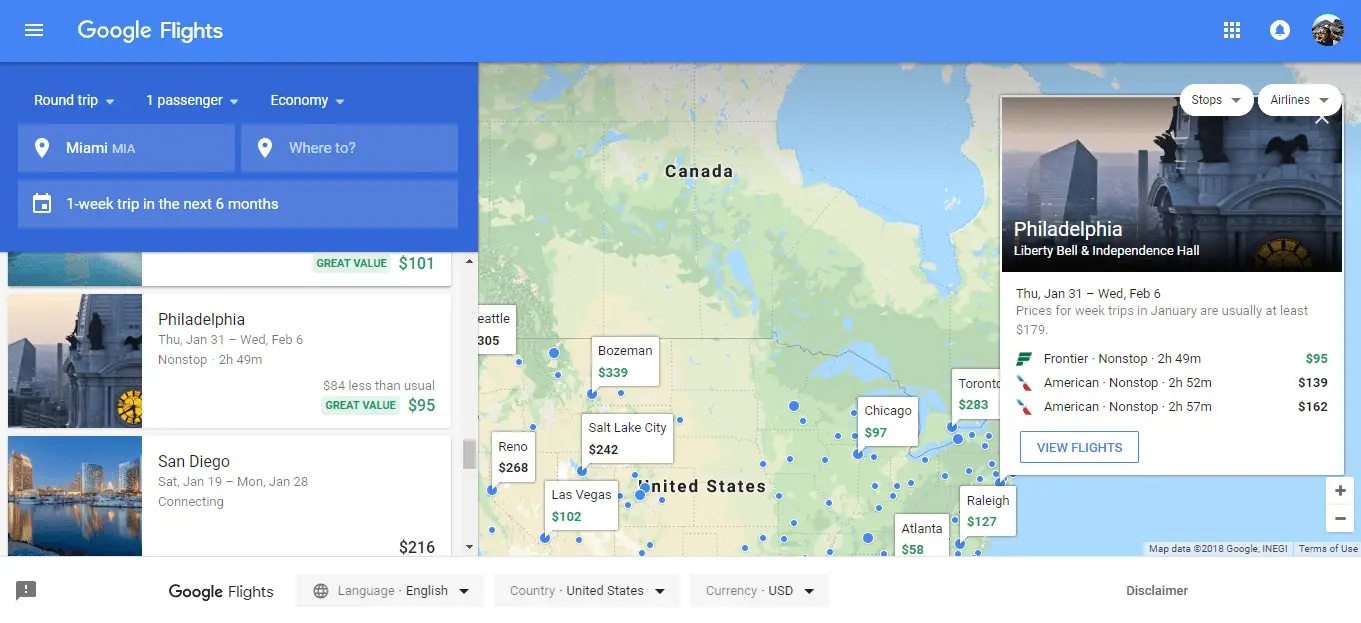This screenshot has height=623, width=1361.
Task: Click the VIEW FLIGHTS button
Action: pyautogui.click(x=1079, y=447)
